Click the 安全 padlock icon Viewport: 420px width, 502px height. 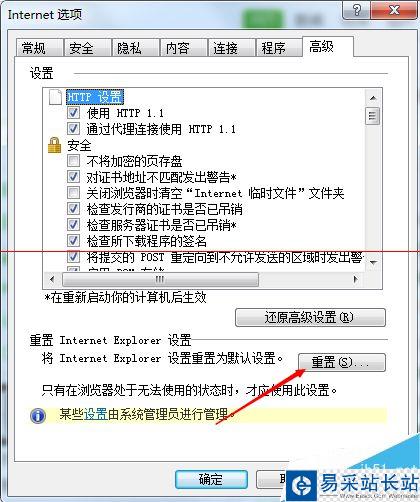pos(55,145)
